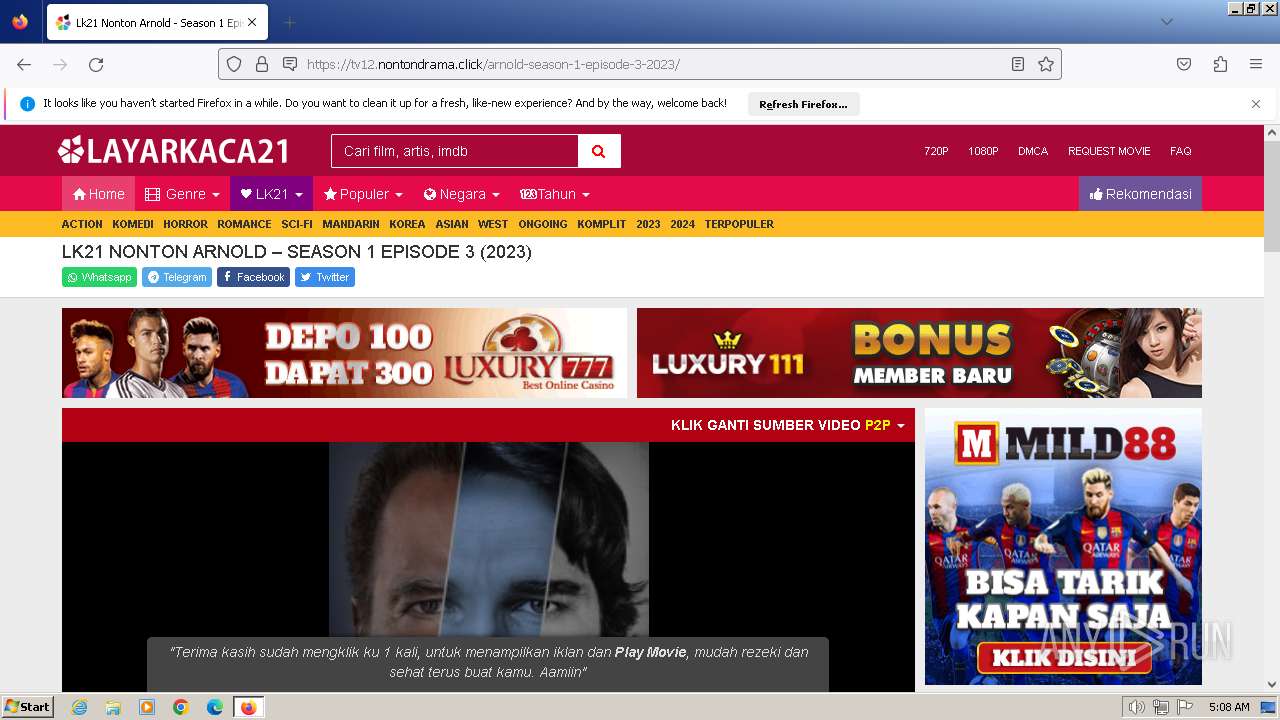Show site security padlock info
The width and height of the screenshot is (1280, 720).
(262, 64)
